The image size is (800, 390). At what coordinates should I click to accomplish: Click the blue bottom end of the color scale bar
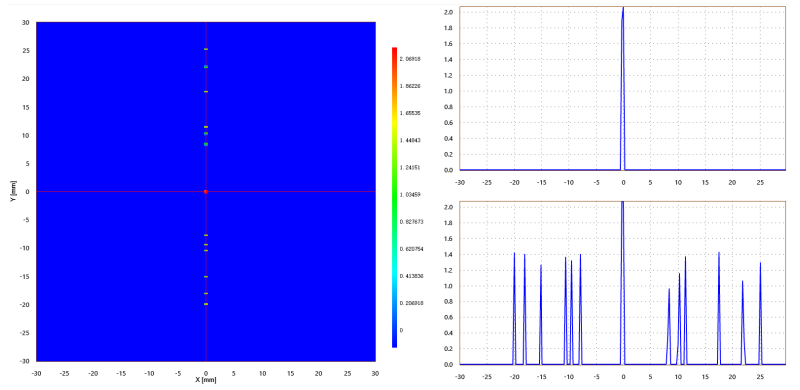394,344
